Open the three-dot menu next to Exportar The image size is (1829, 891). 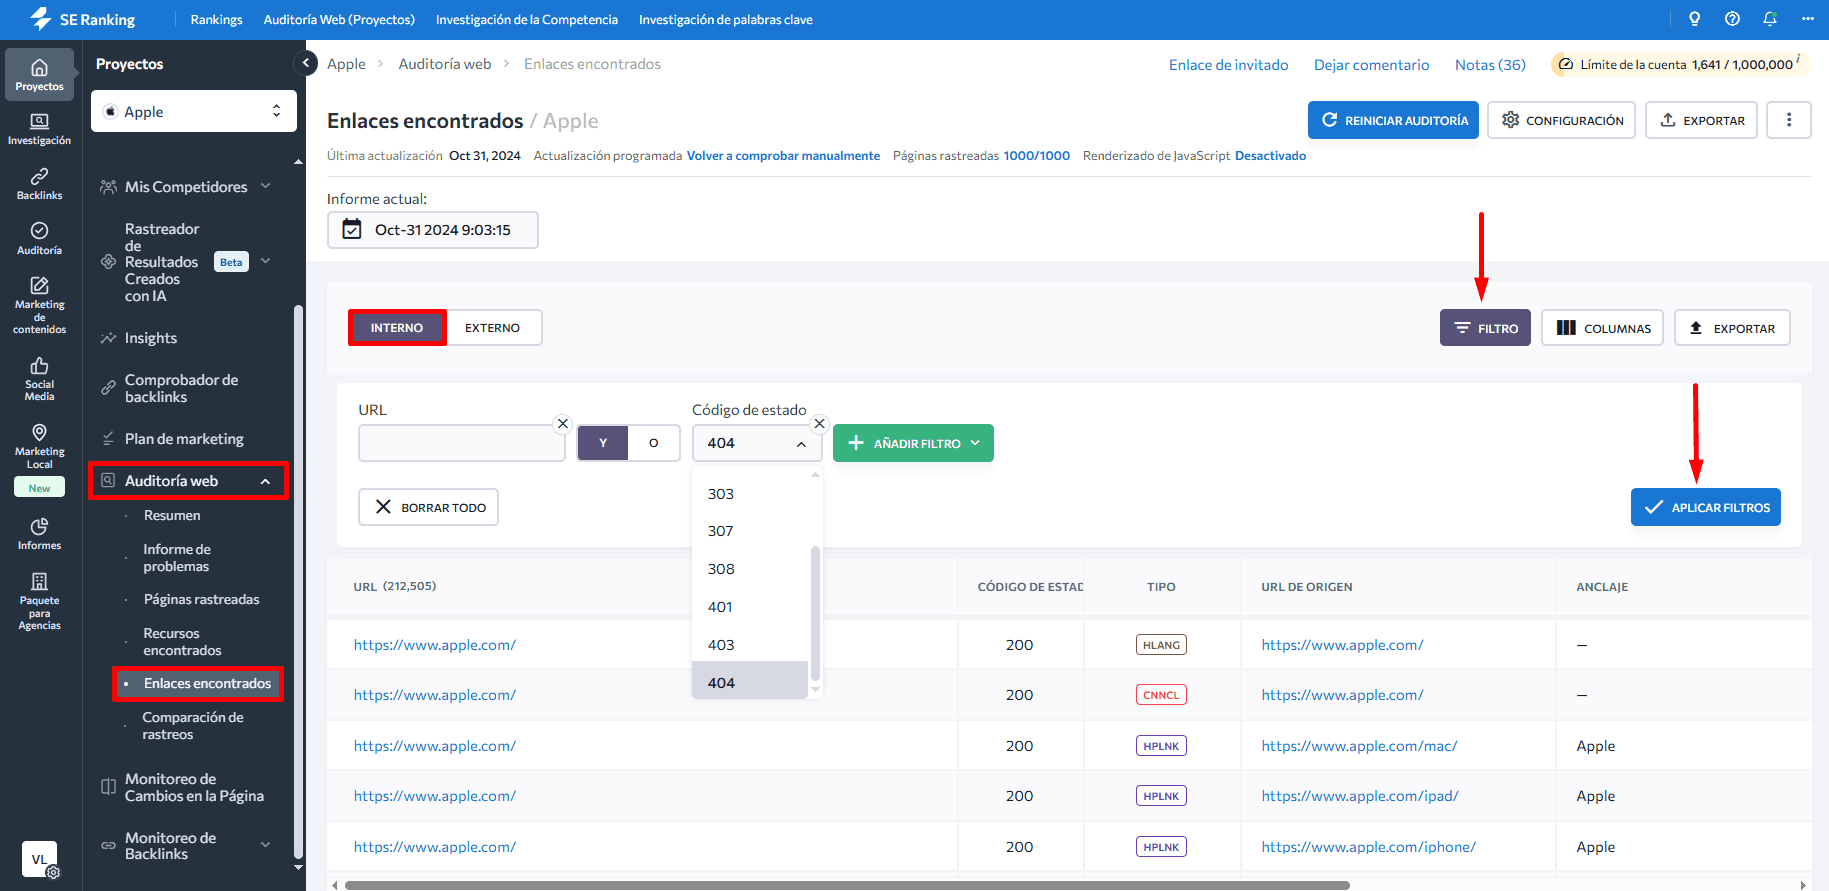click(x=1788, y=120)
